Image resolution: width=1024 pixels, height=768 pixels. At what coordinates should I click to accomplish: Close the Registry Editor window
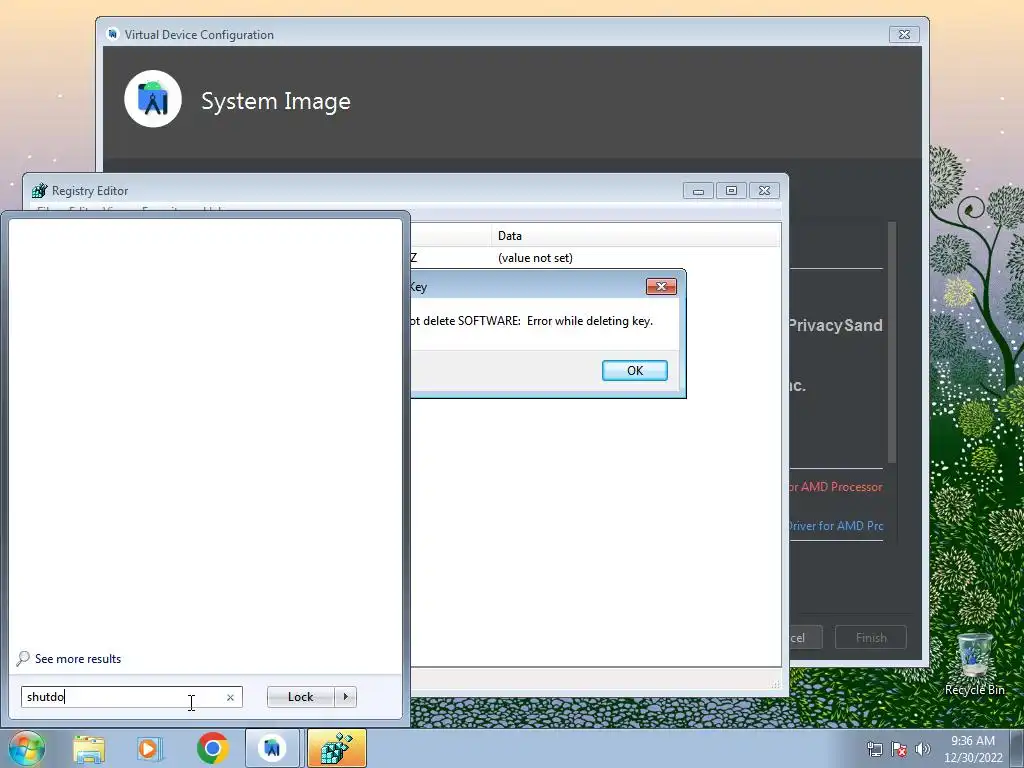pyautogui.click(x=764, y=191)
